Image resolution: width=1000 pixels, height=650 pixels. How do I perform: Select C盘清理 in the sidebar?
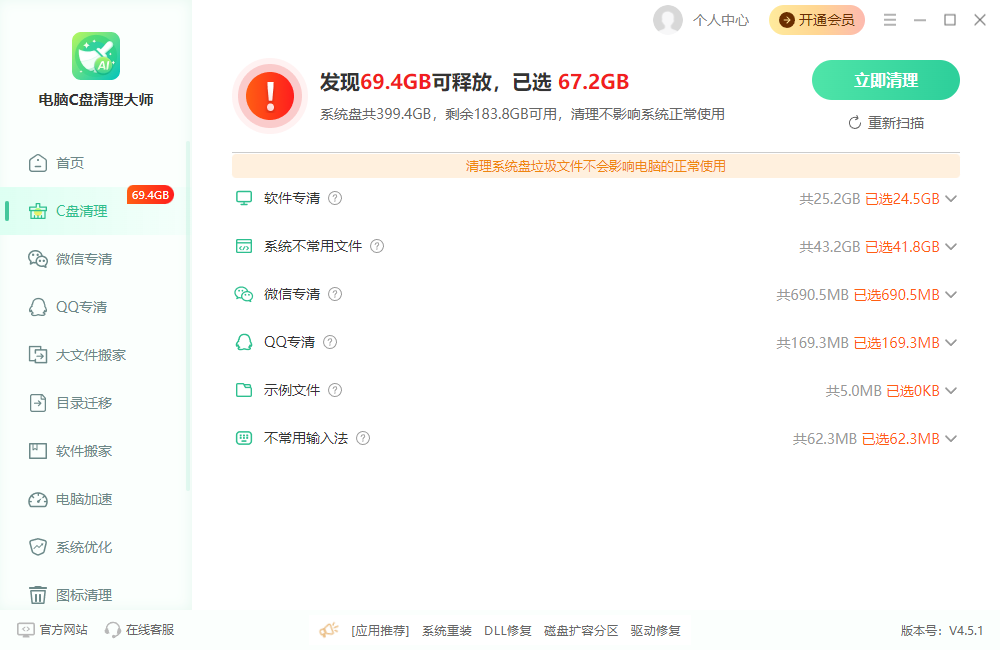pyautogui.click(x=94, y=211)
